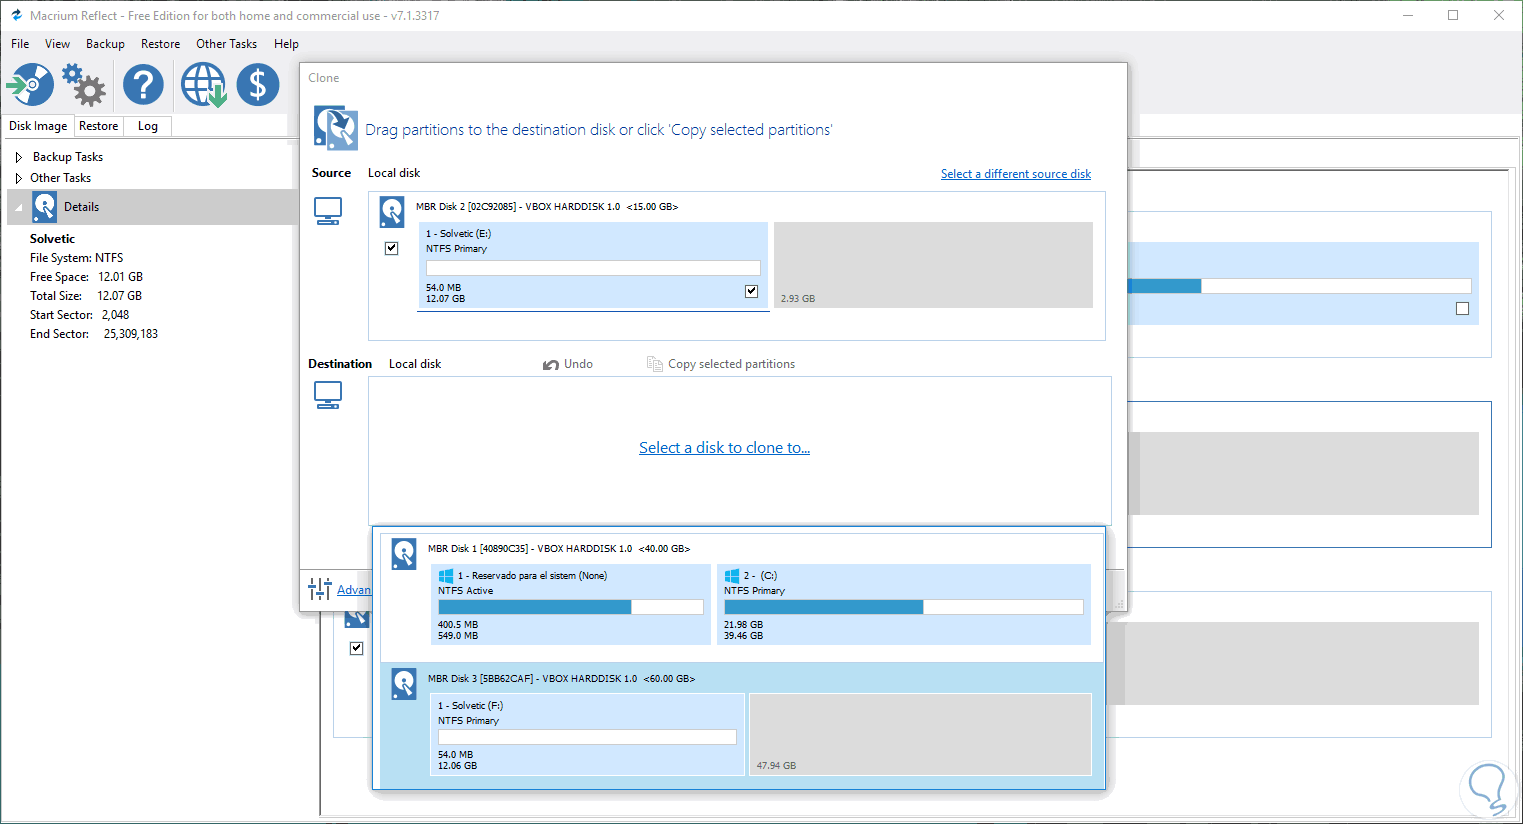The height and width of the screenshot is (824, 1523).
Task: Select the Backup Tasks tree label
Action: [x=68, y=157]
